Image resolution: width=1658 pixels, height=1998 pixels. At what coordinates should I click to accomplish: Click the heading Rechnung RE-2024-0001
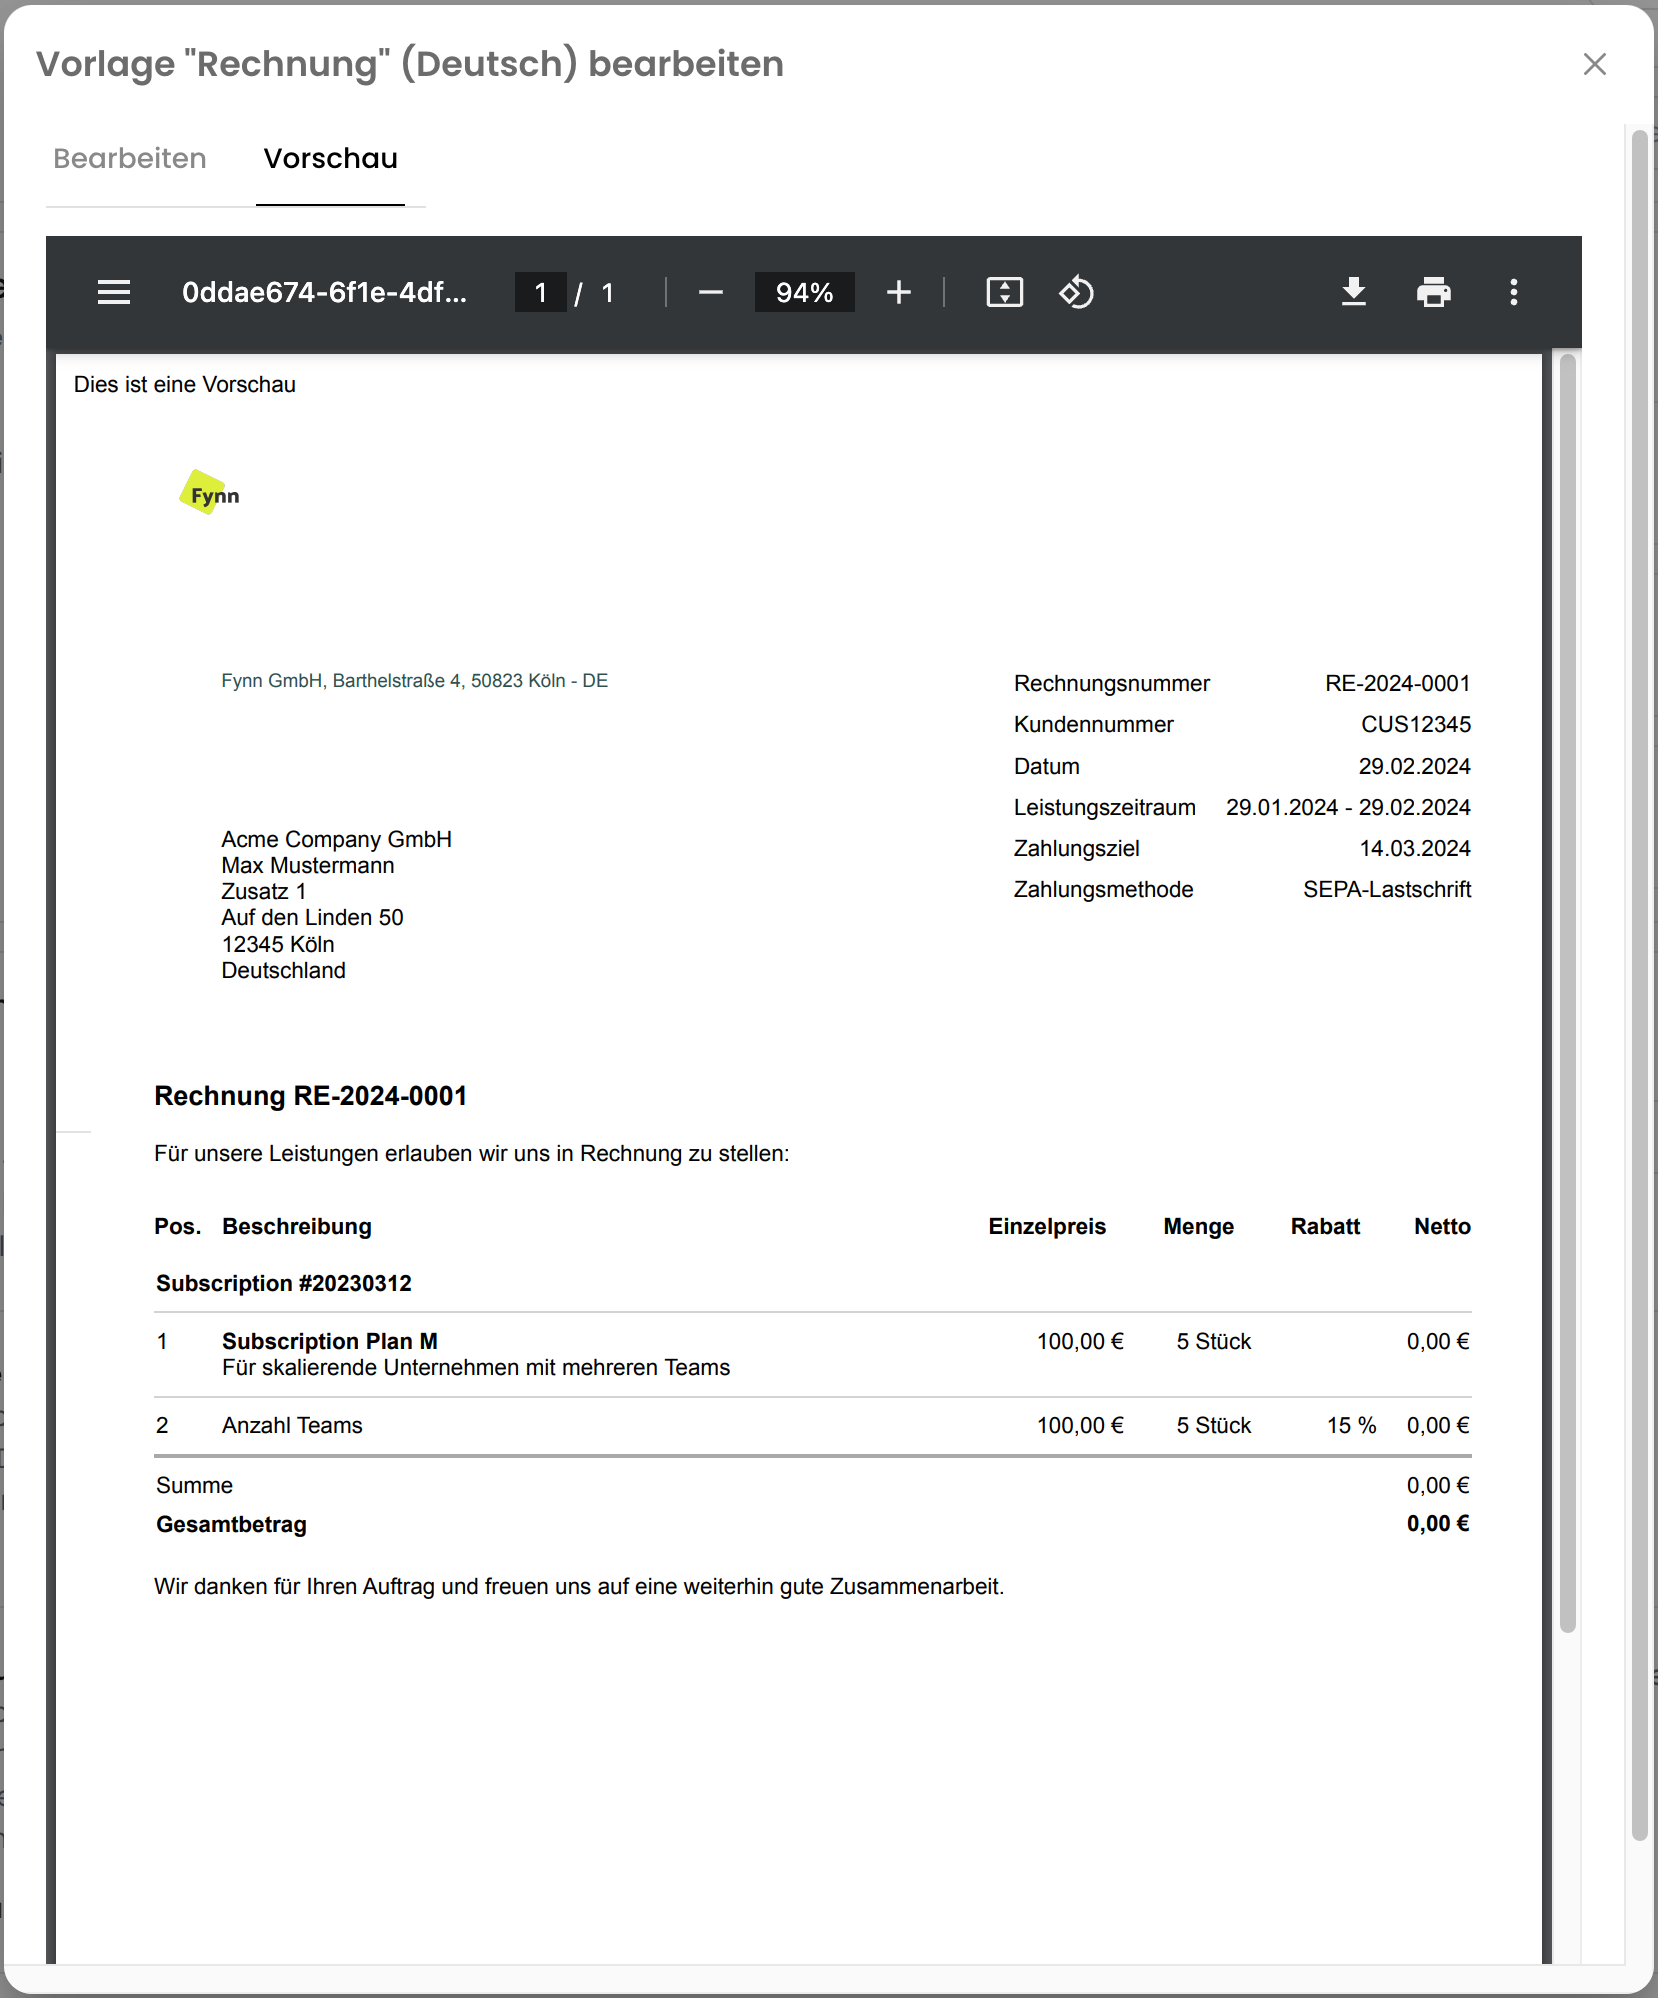tap(311, 1096)
